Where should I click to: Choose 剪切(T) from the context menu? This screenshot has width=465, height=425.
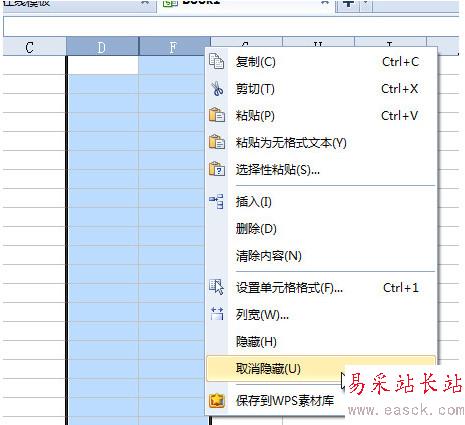[x=321, y=89]
